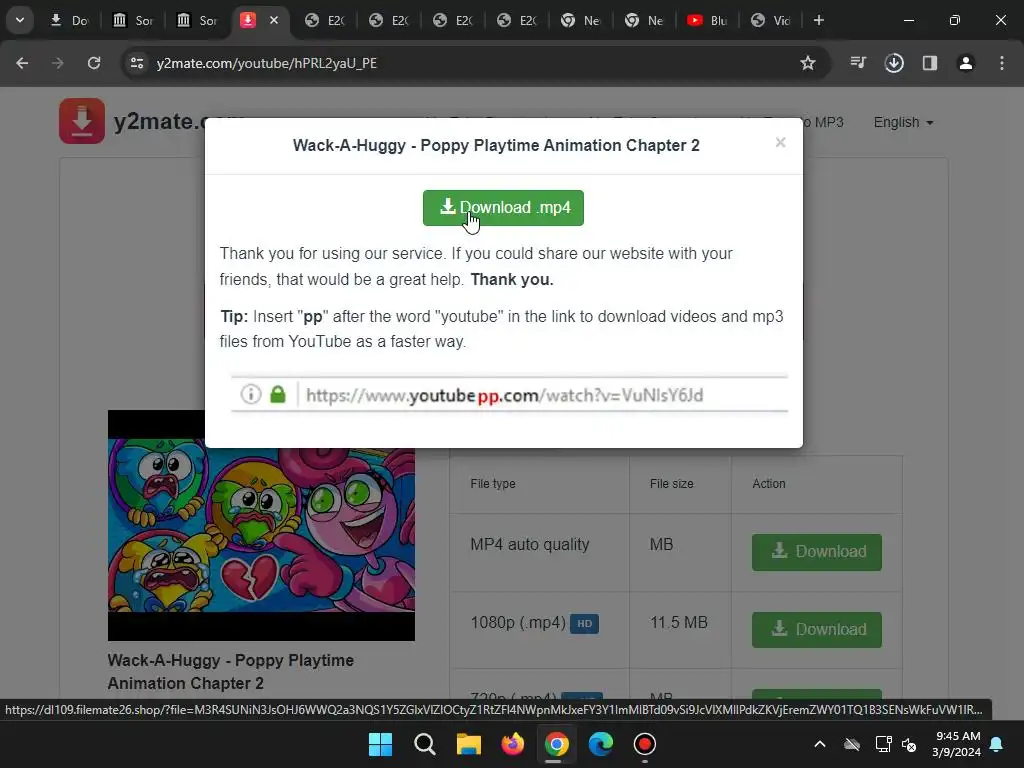Click the y2mate red download logo
1024x768 pixels.
tap(82, 121)
